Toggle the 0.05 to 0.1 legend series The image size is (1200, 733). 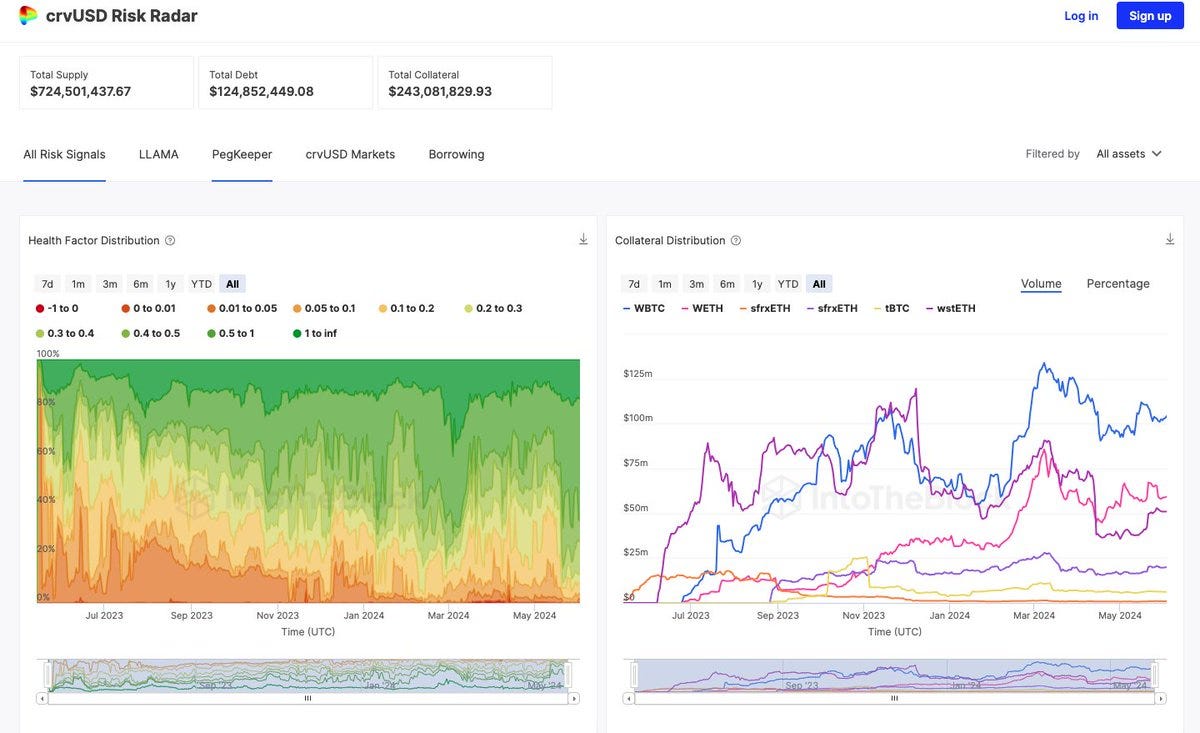point(324,308)
